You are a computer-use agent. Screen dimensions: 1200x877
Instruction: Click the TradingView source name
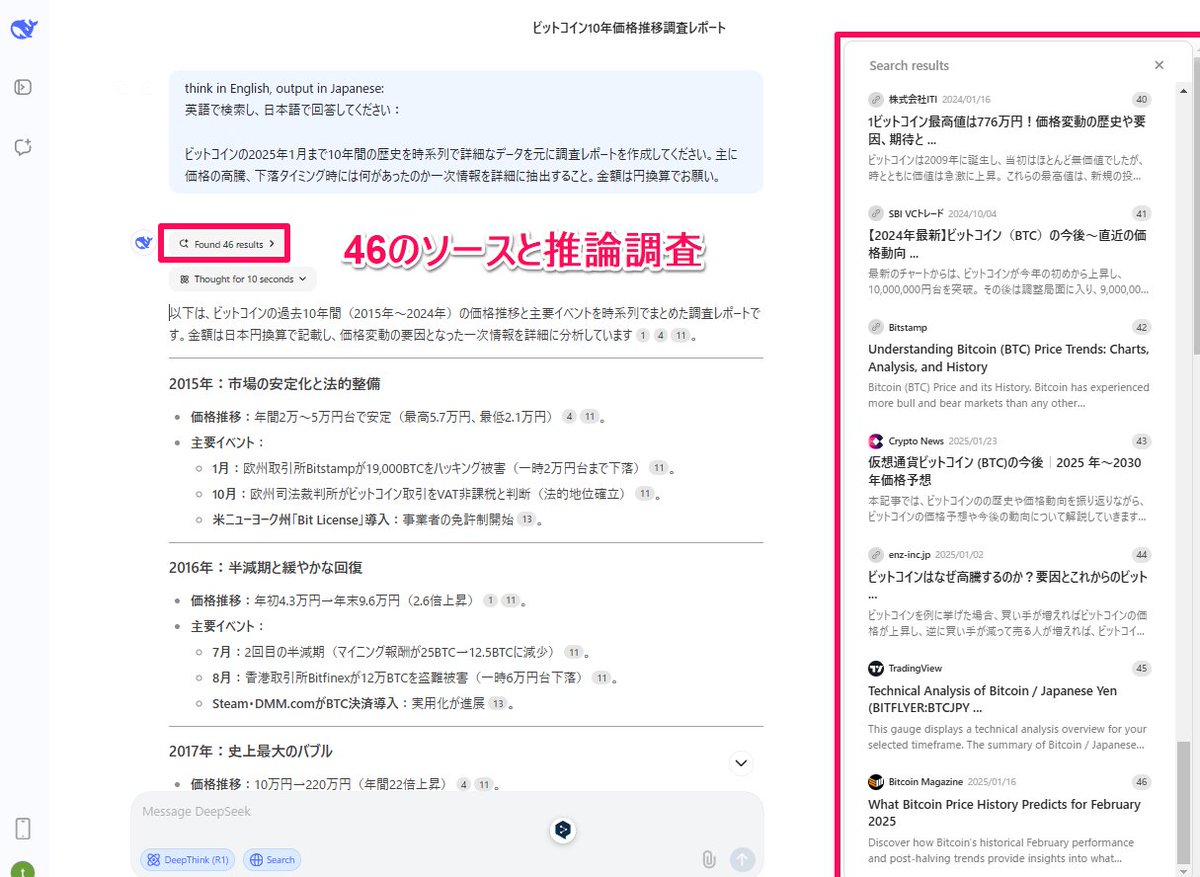915,668
